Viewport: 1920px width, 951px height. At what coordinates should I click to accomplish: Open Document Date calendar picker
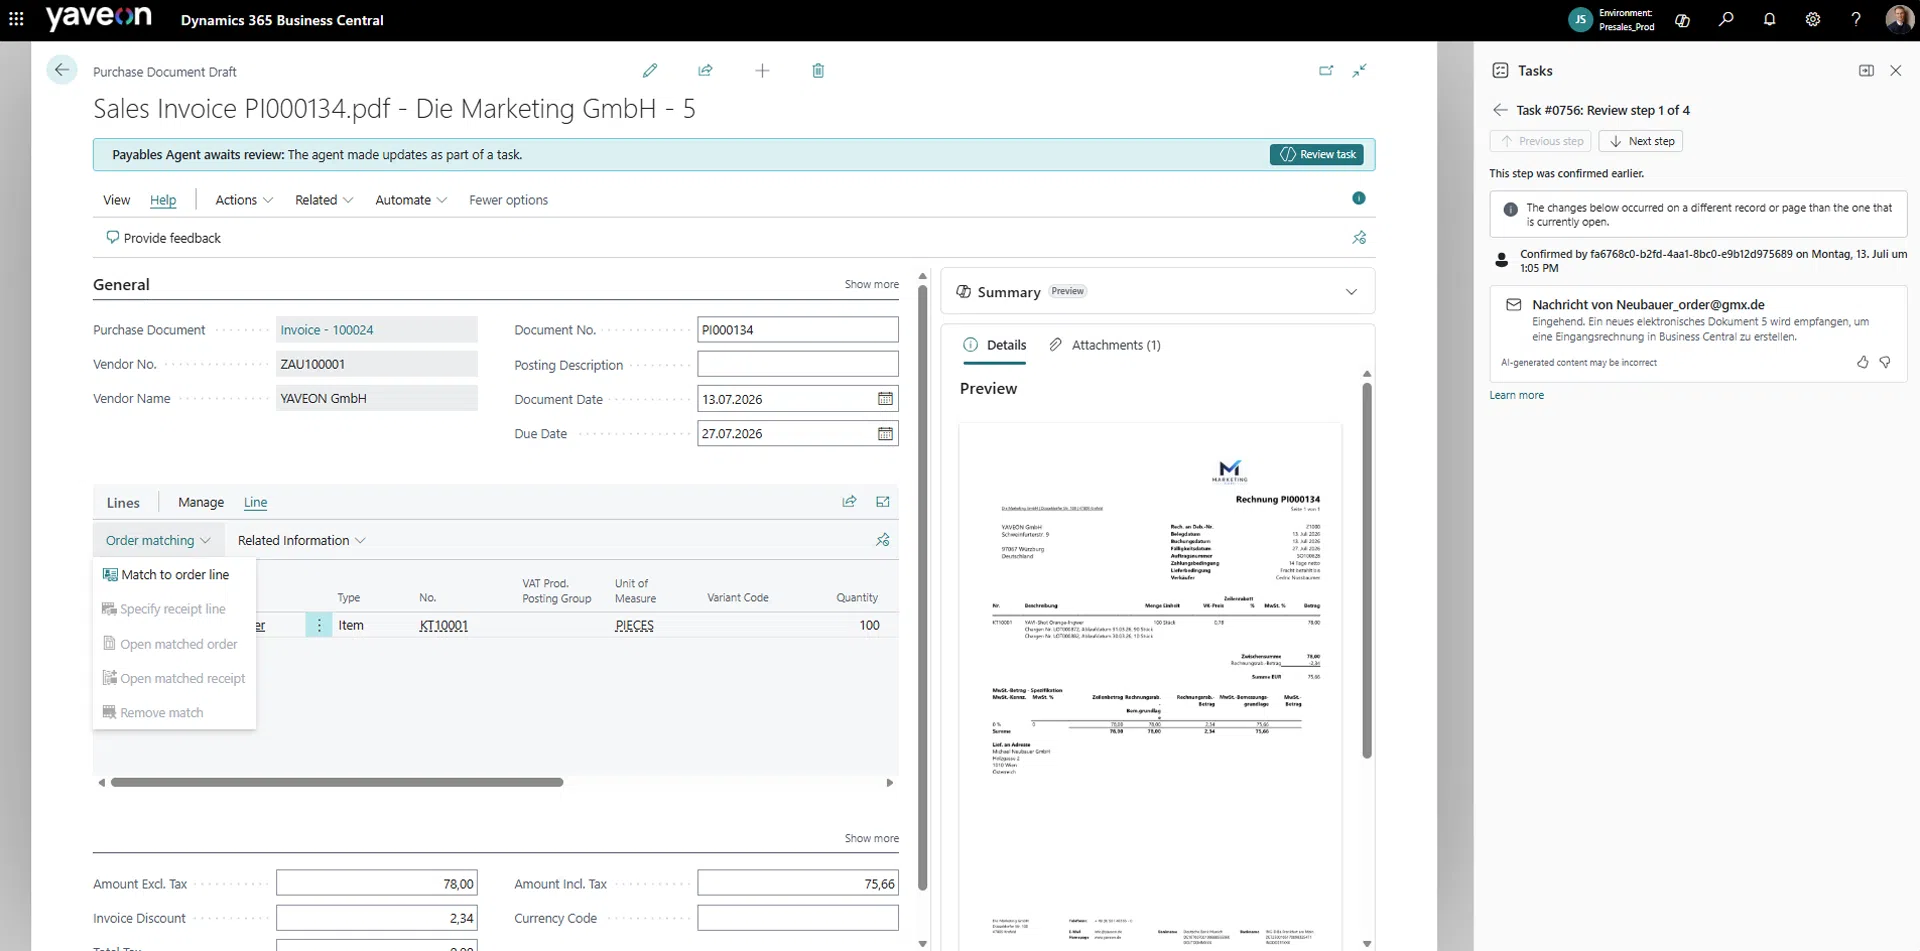[x=885, y=399]
